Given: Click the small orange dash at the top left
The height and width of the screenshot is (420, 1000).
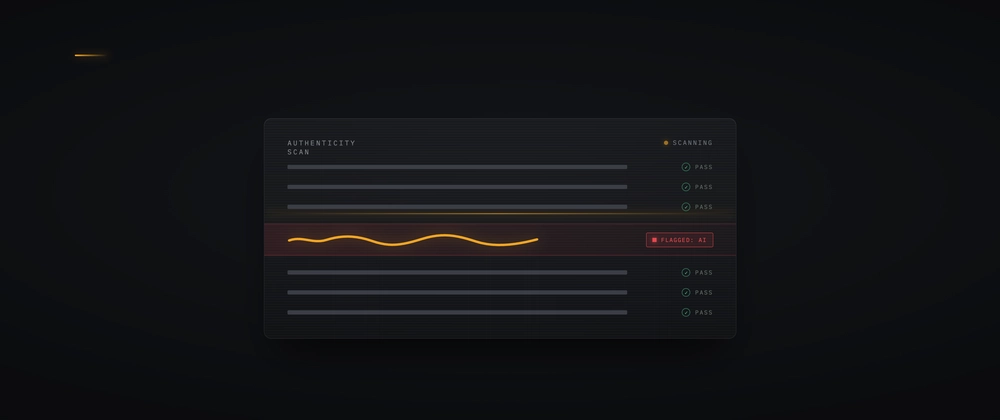Looking at the screenshot, I should (90, 55).
